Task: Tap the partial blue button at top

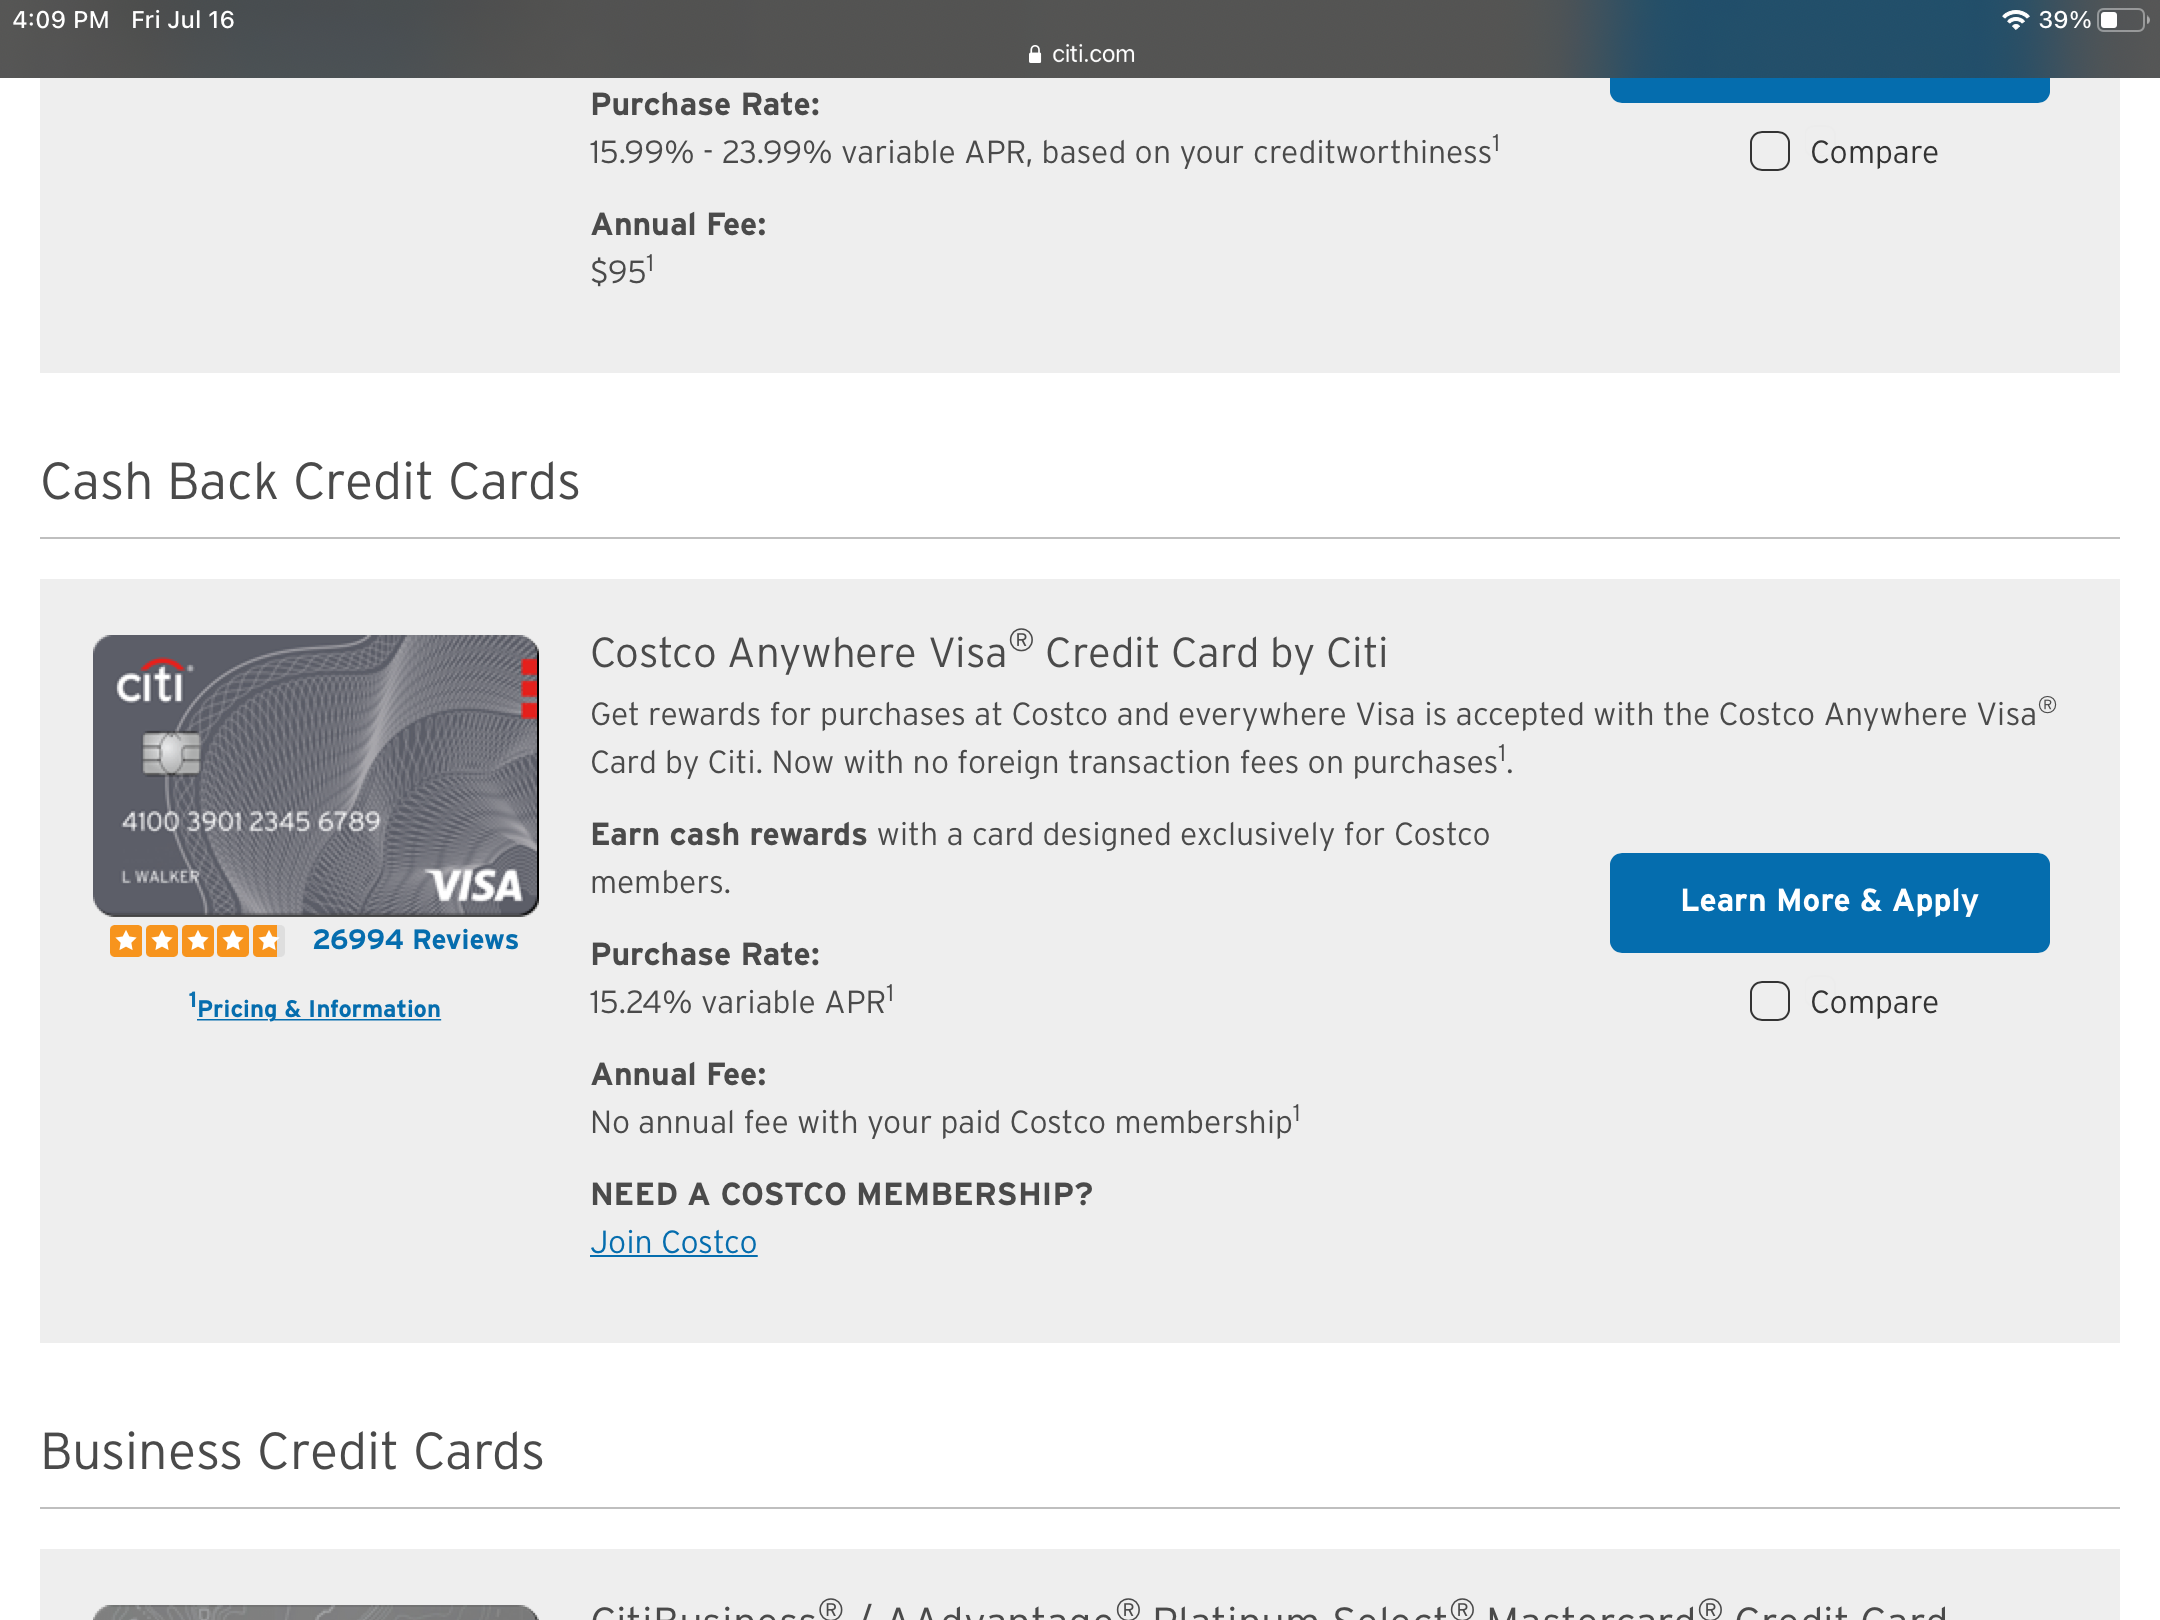Action: click(x=1829, y=90)
